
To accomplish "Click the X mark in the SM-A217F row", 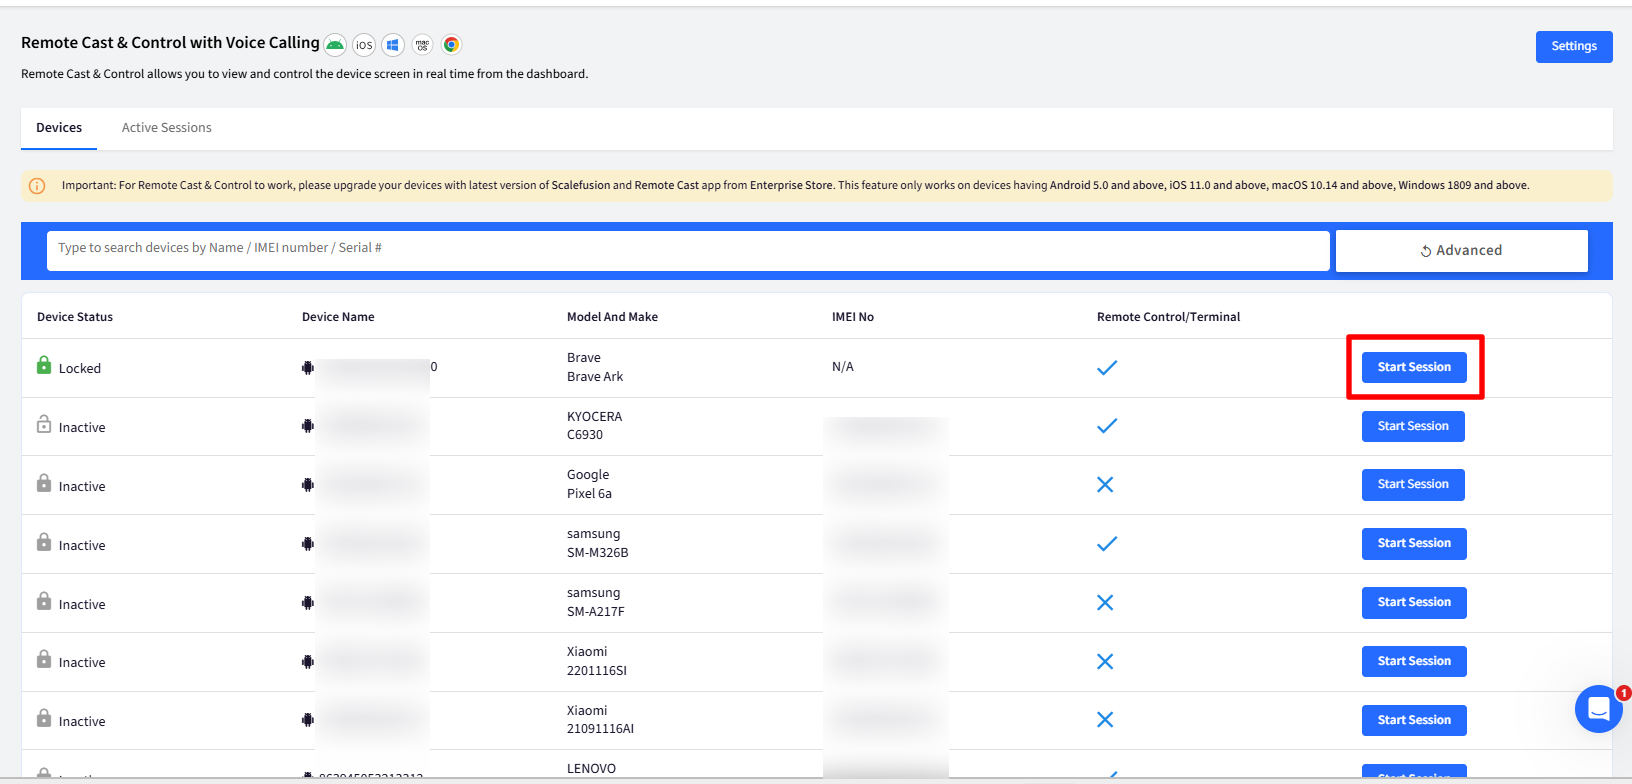I will pyautogui.click(x=1105, y=602).
